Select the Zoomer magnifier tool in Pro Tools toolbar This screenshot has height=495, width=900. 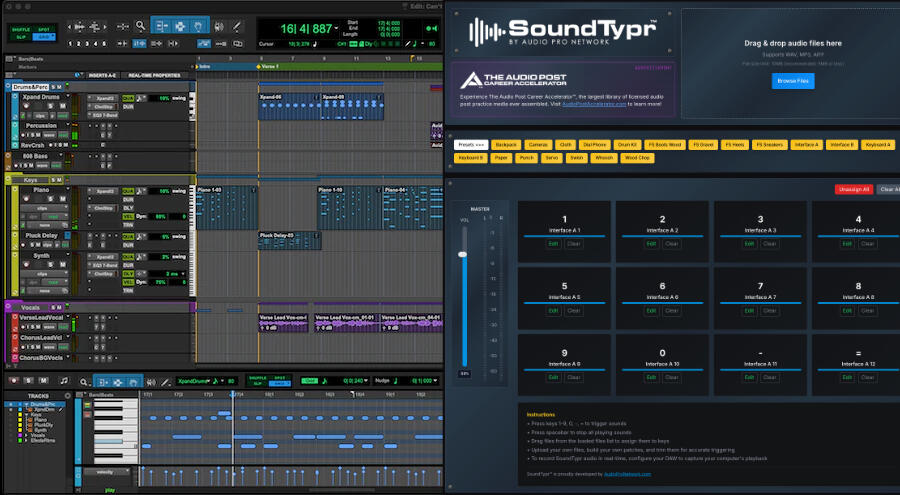tap(140, 26)
